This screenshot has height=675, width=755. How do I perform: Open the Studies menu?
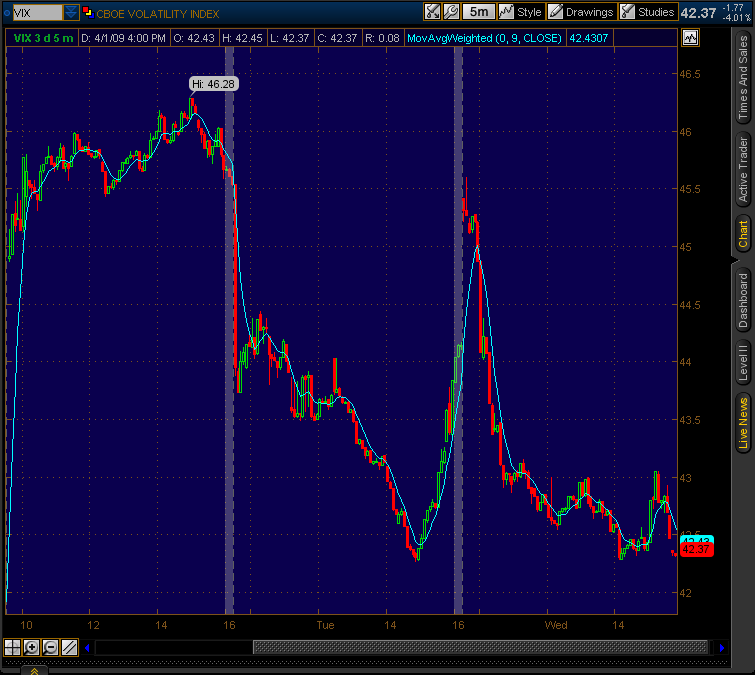click(x=656, y=12)
